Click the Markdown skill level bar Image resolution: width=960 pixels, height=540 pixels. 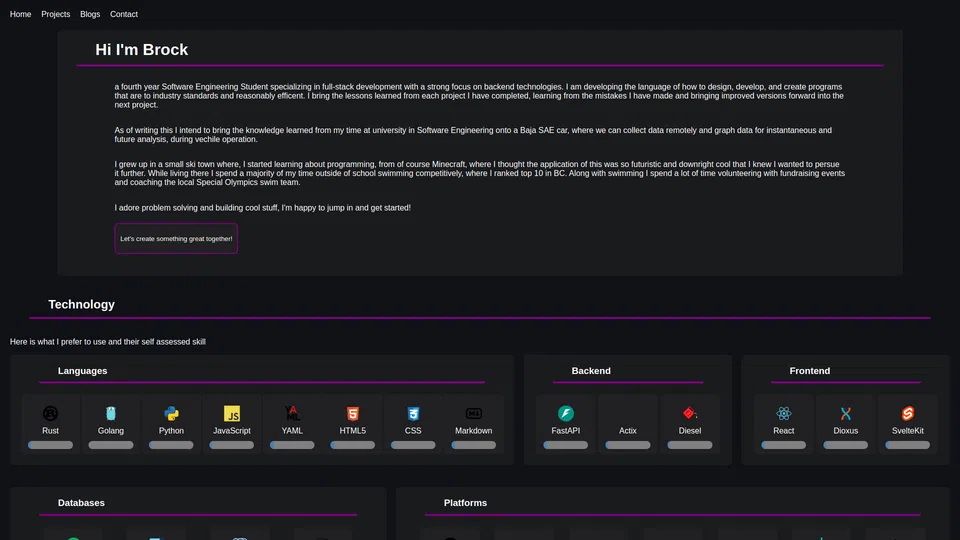pos(473,445)
